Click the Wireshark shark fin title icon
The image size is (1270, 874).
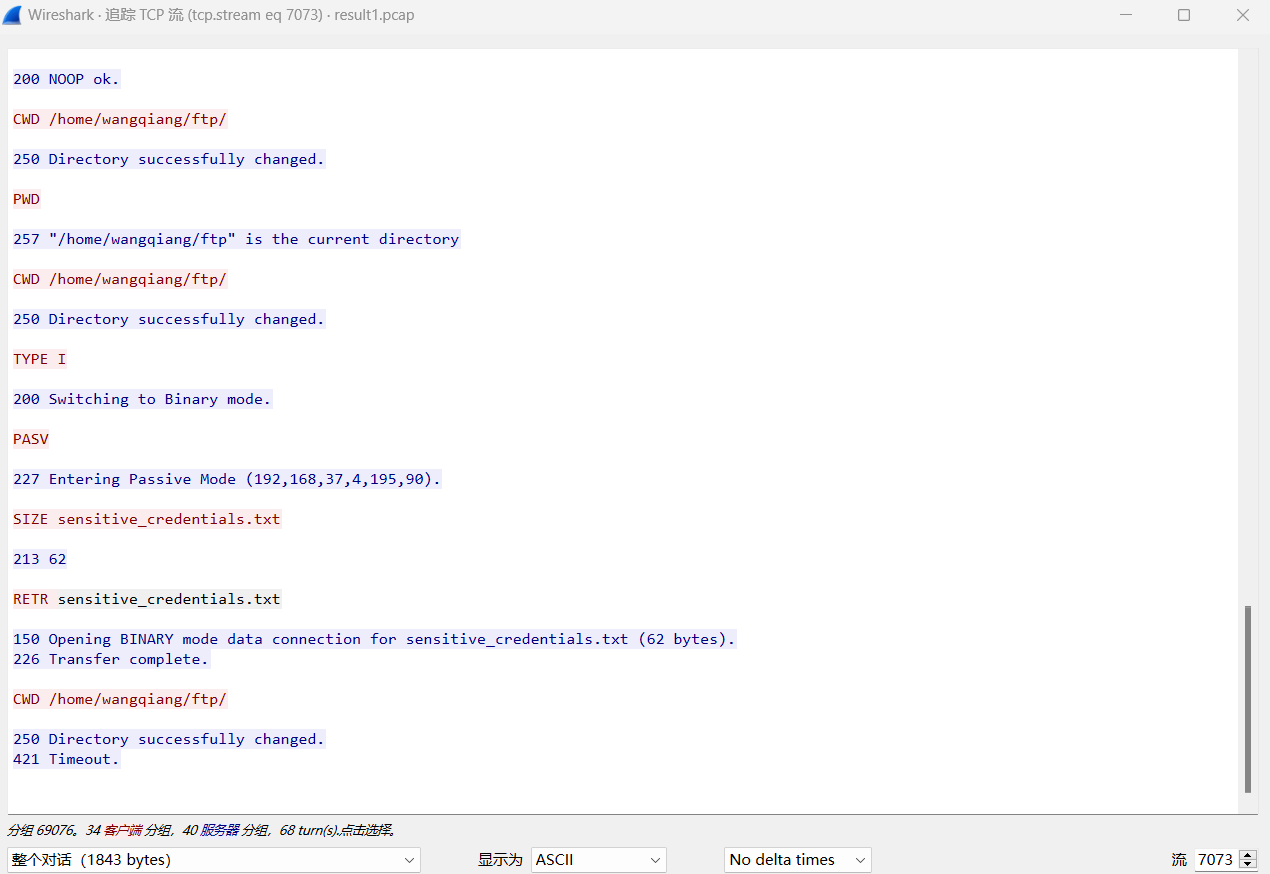[12, 15]
